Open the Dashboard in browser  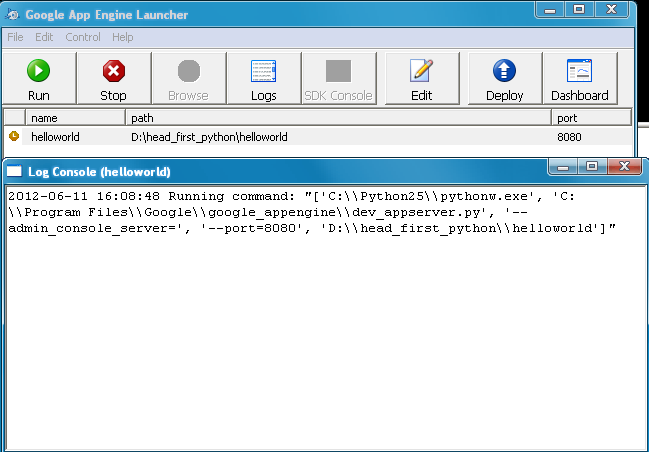[x=580, y=78]
